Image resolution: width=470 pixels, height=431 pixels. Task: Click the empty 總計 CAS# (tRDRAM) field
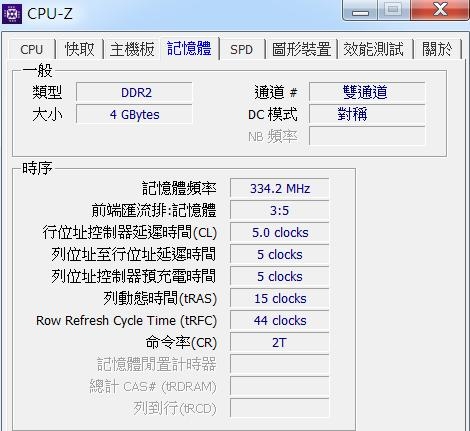point(280,386)
